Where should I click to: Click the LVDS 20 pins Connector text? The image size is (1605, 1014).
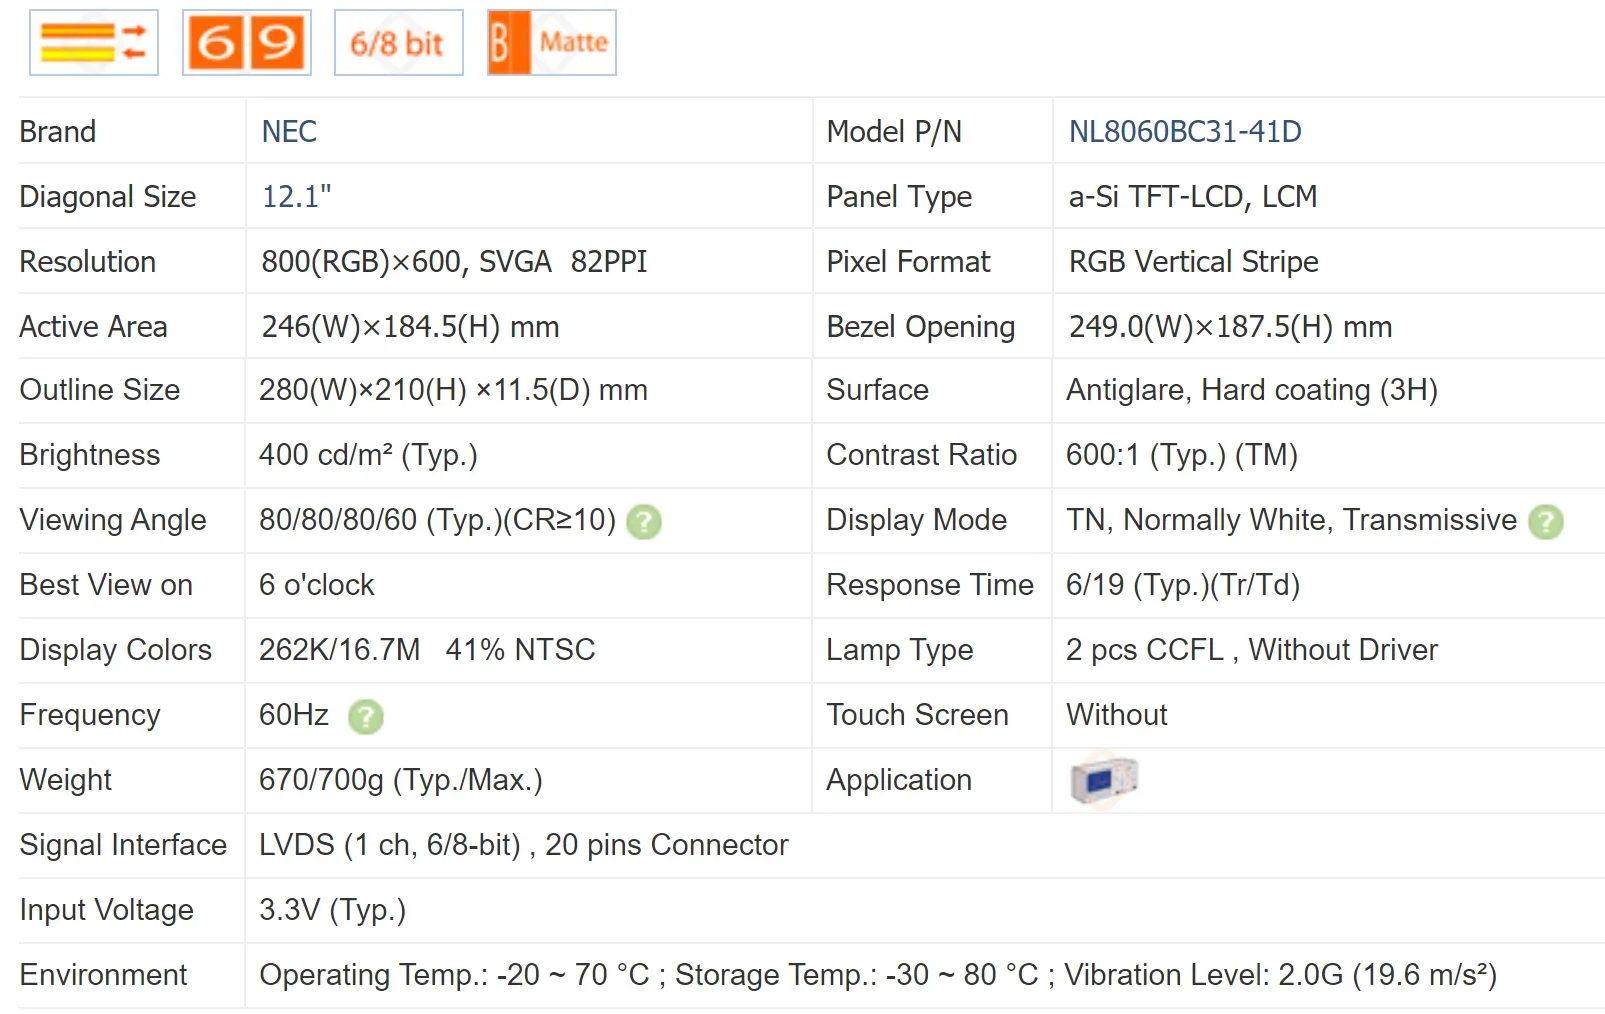pos(523,845)
